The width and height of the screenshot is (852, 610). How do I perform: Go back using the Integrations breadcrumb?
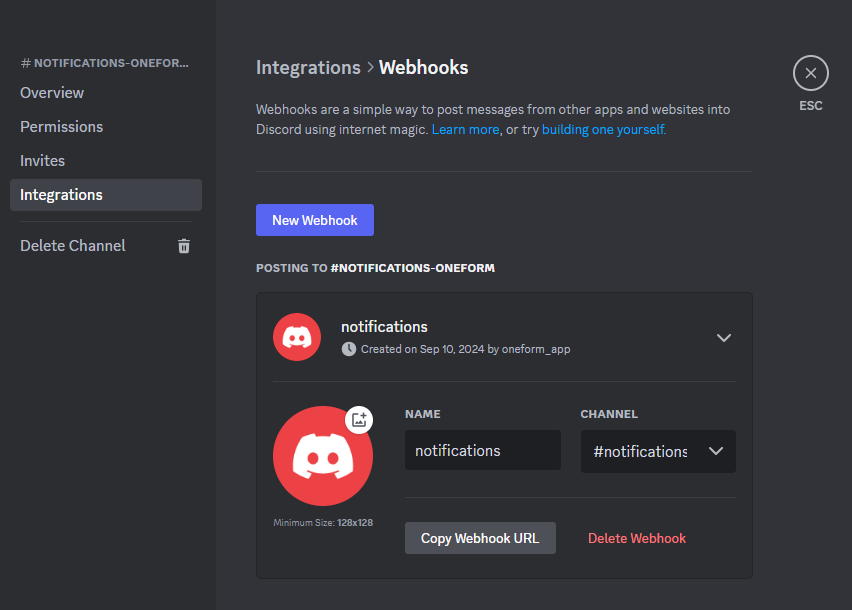coord(308,67)
